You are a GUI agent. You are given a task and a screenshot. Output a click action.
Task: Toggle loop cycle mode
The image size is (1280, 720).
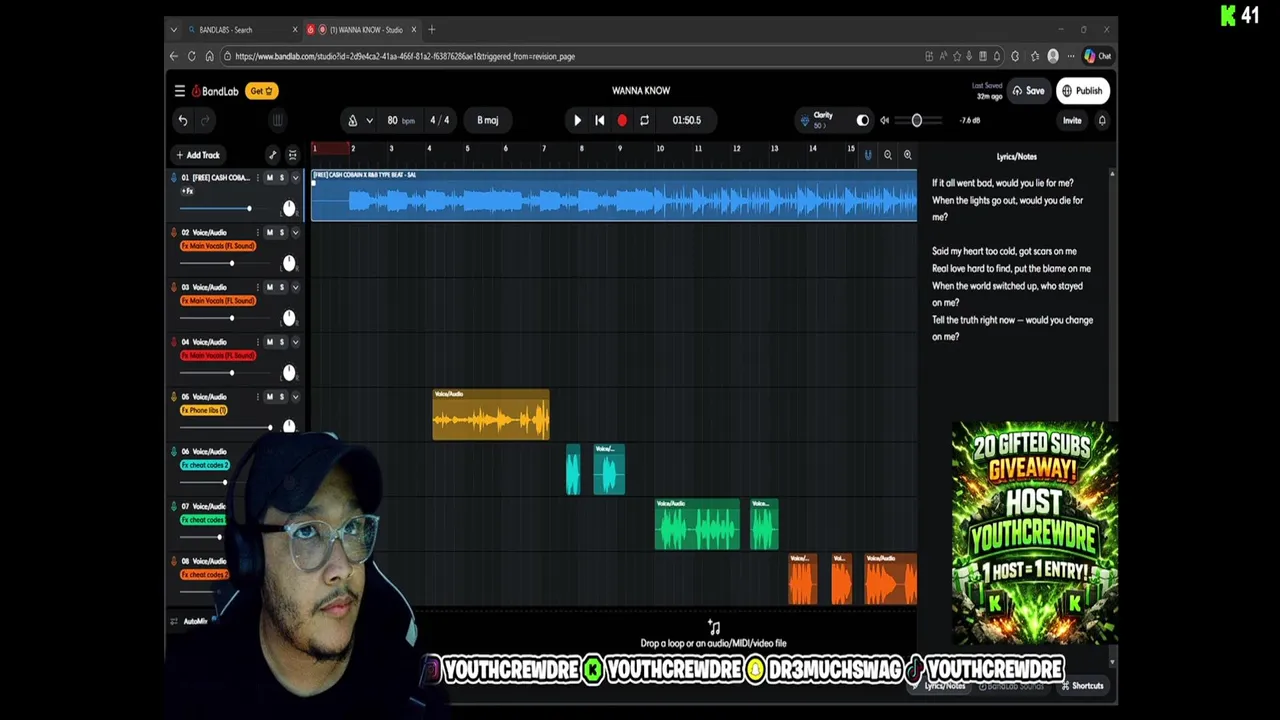pyautogui.click(x=644, y=120)
